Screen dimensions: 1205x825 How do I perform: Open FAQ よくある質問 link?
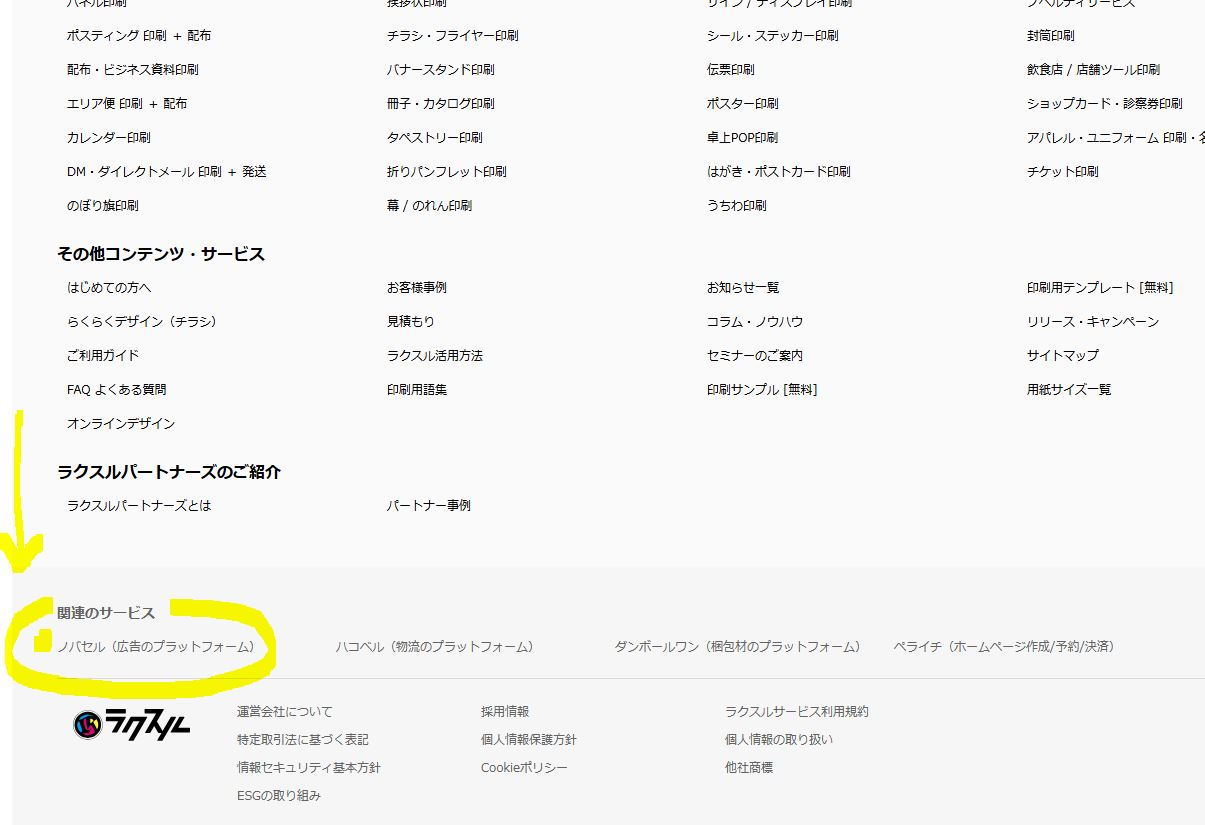tap(117, 390)
